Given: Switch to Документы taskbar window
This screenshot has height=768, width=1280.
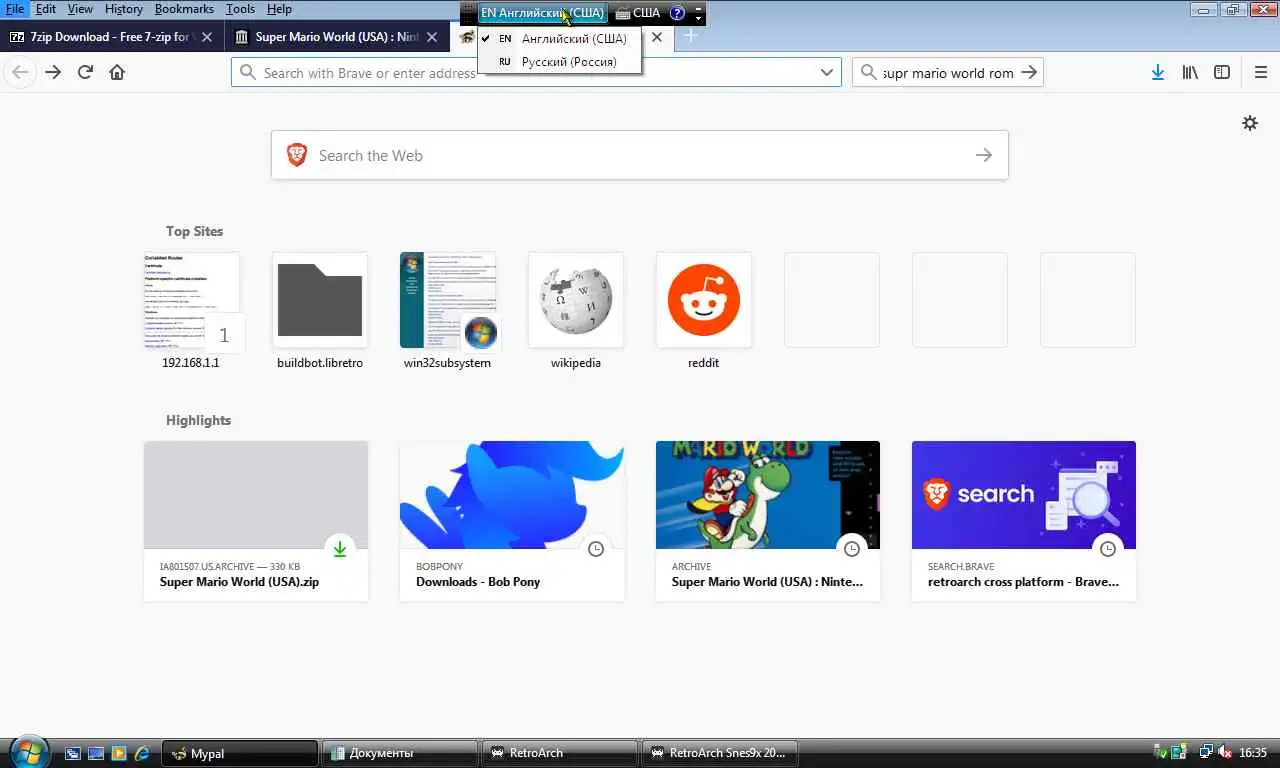Looking at the screenshot, I should (x=400, y=753).
